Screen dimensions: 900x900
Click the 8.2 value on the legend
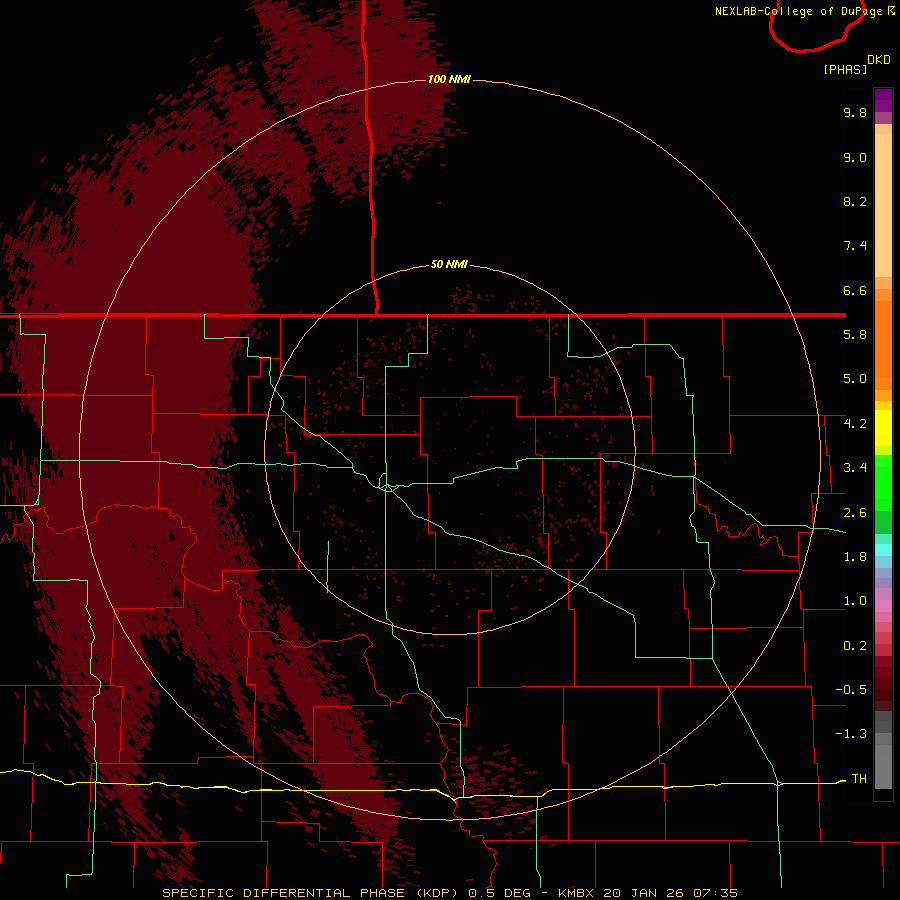[855, 201]
